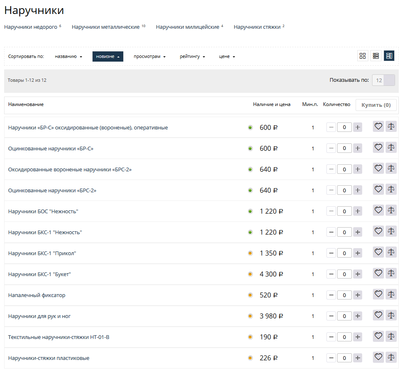This screenshot has height=371, width=400.
Task: Decrease quantity for Наручники-стяжки пластиковые
Action: (x=331, y=358)
